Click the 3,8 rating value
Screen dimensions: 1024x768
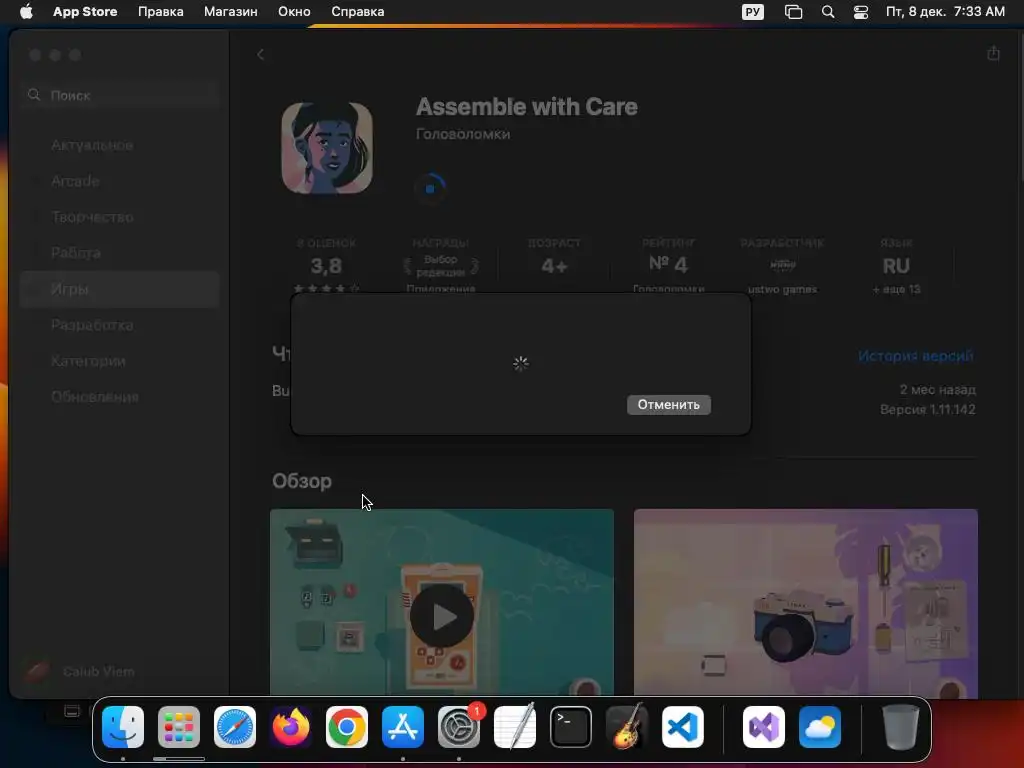(326, 266)
